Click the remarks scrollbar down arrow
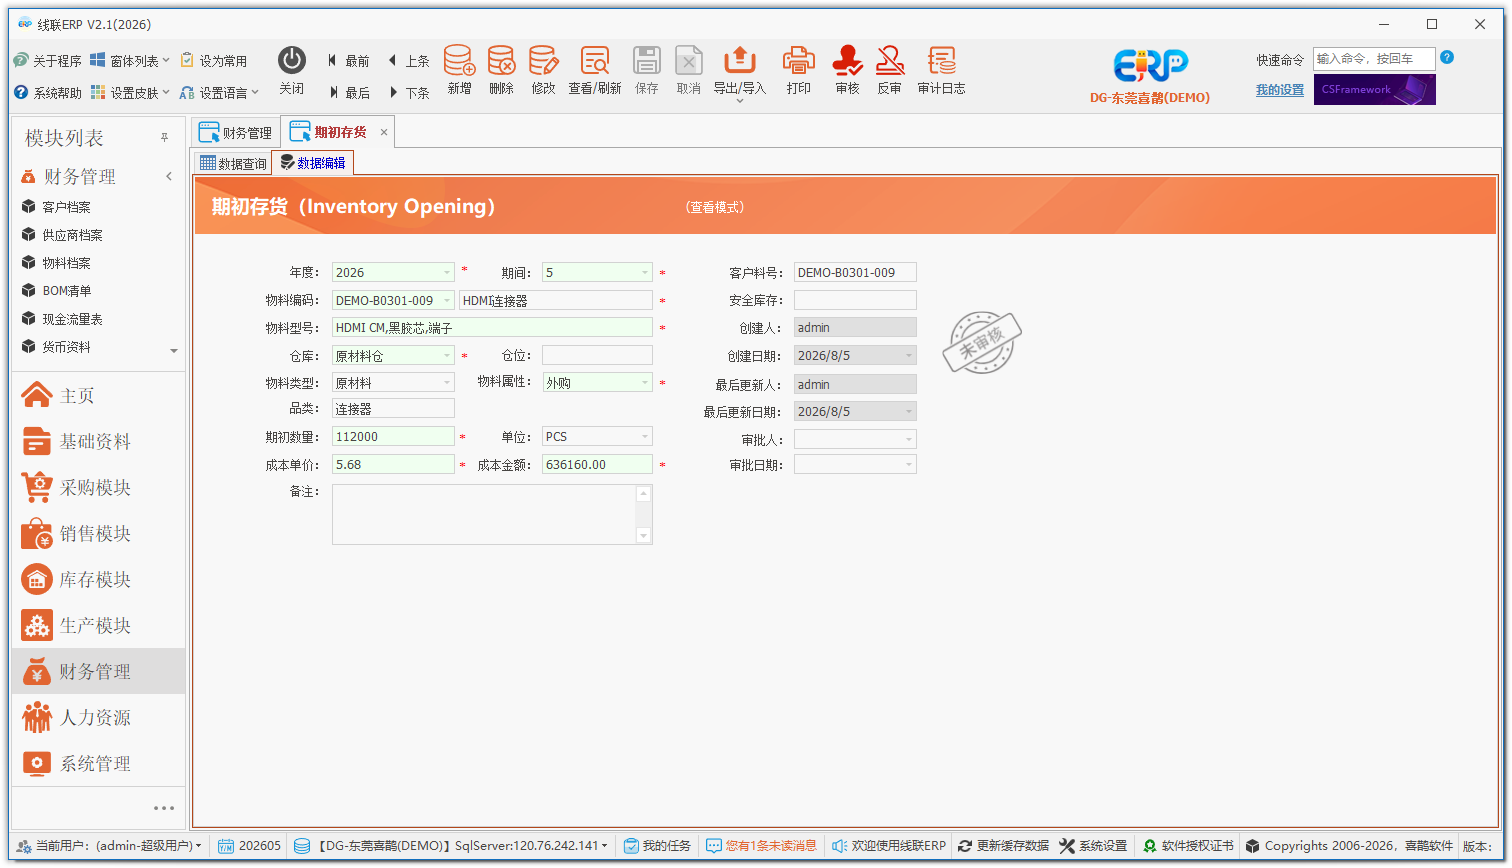Screen dimensions: 1512x868 click(644, 536)
